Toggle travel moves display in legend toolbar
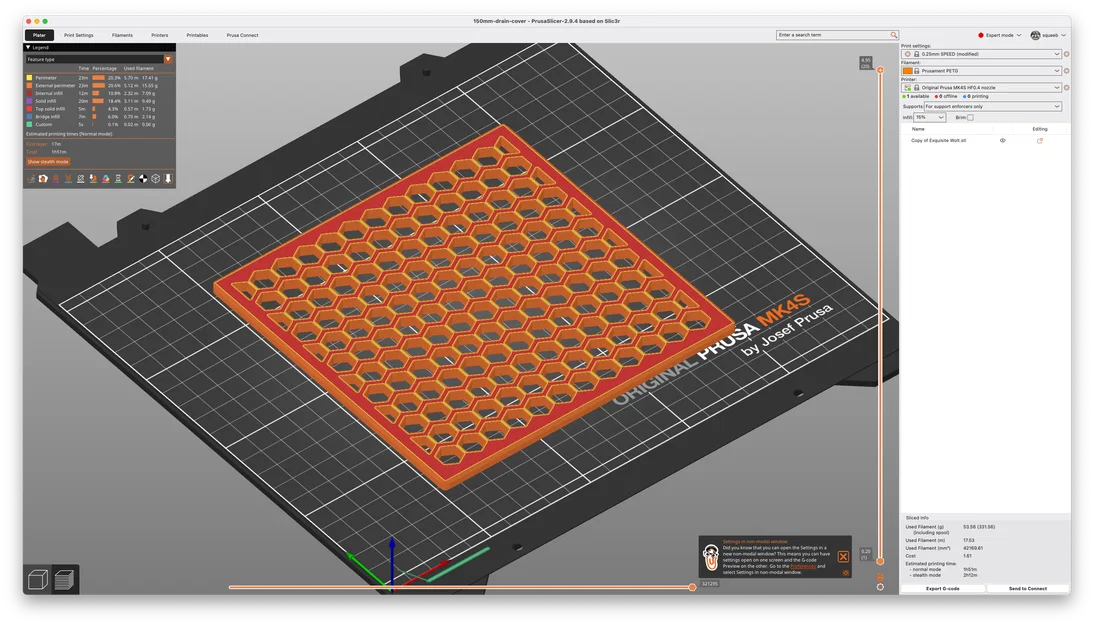Screen dimensions: 1094x625 coord(31,179)
